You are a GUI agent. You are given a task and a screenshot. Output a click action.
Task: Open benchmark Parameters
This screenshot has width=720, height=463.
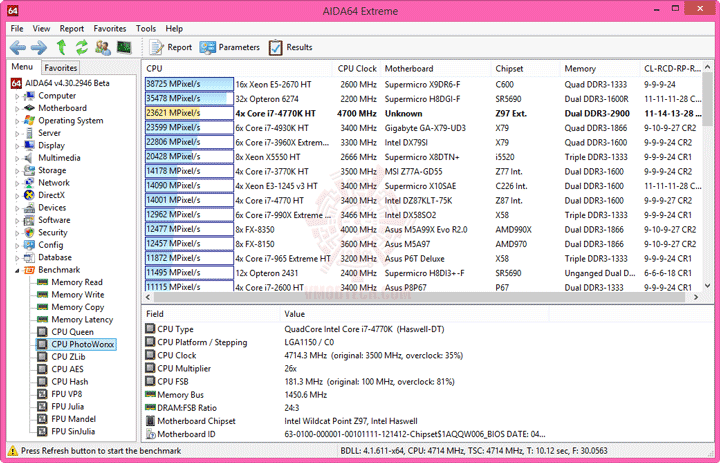[229, 47]
